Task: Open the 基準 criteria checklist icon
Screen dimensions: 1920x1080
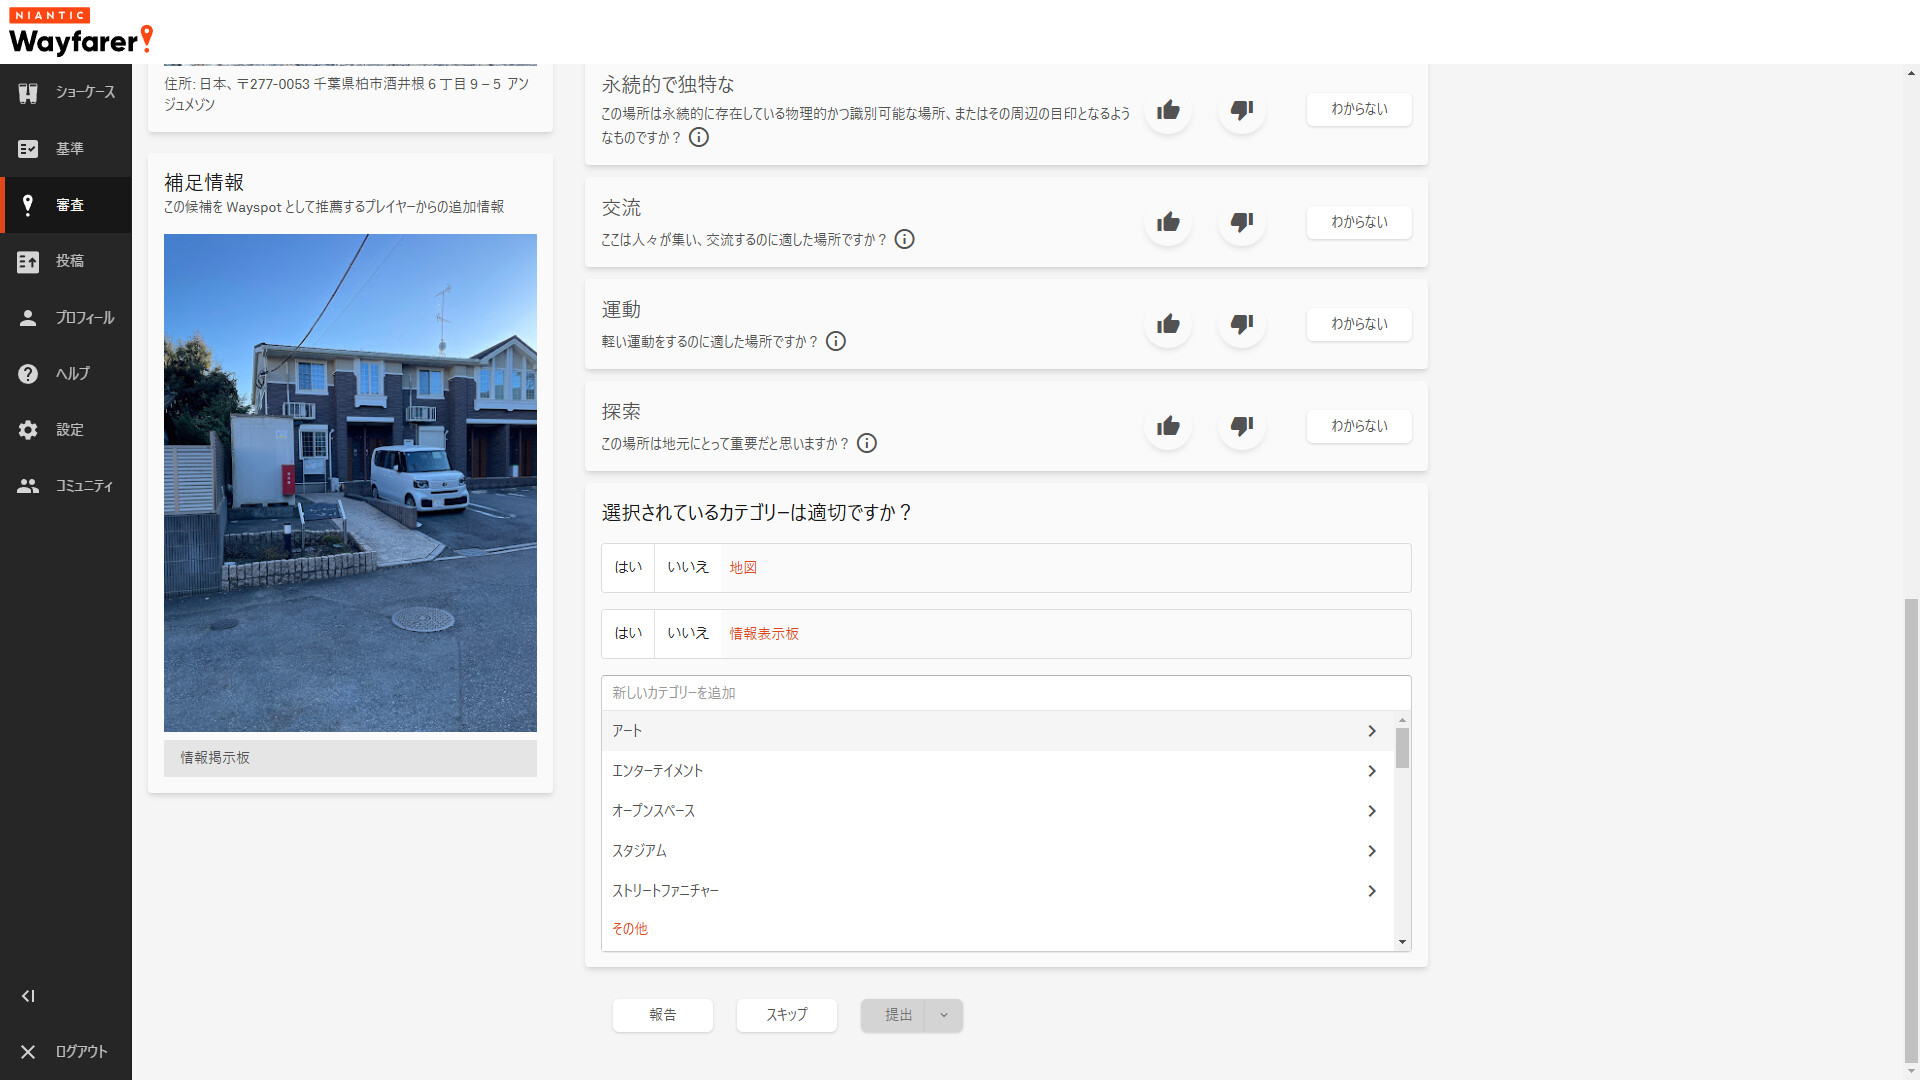Action: pos(28,149)
